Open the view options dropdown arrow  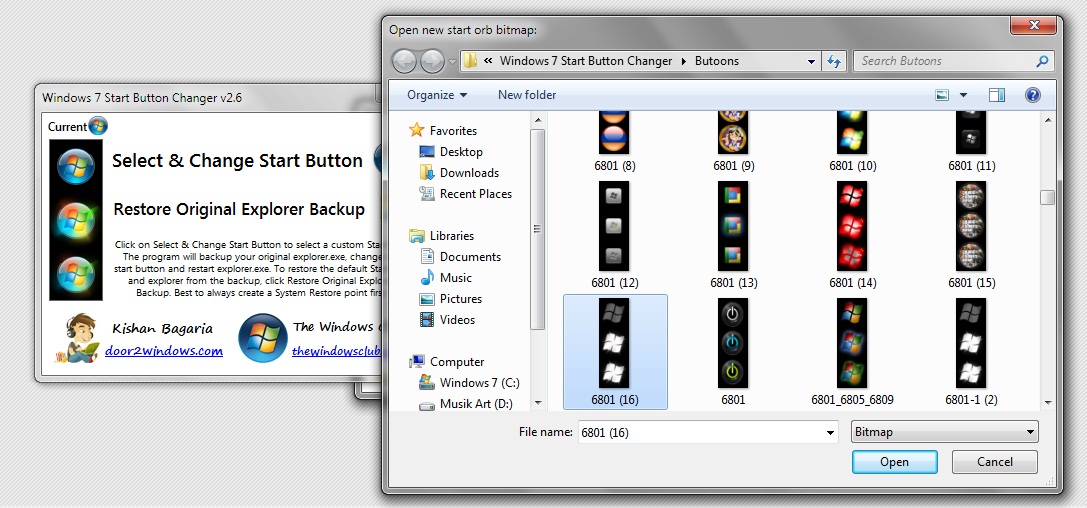(x=963, y=95)
